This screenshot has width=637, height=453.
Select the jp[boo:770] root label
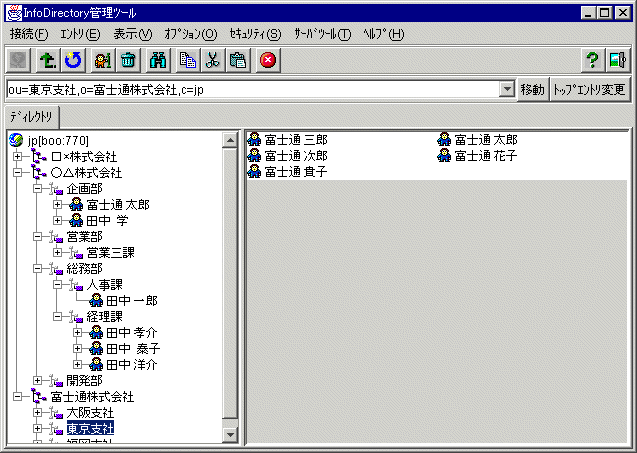point(58,141)
